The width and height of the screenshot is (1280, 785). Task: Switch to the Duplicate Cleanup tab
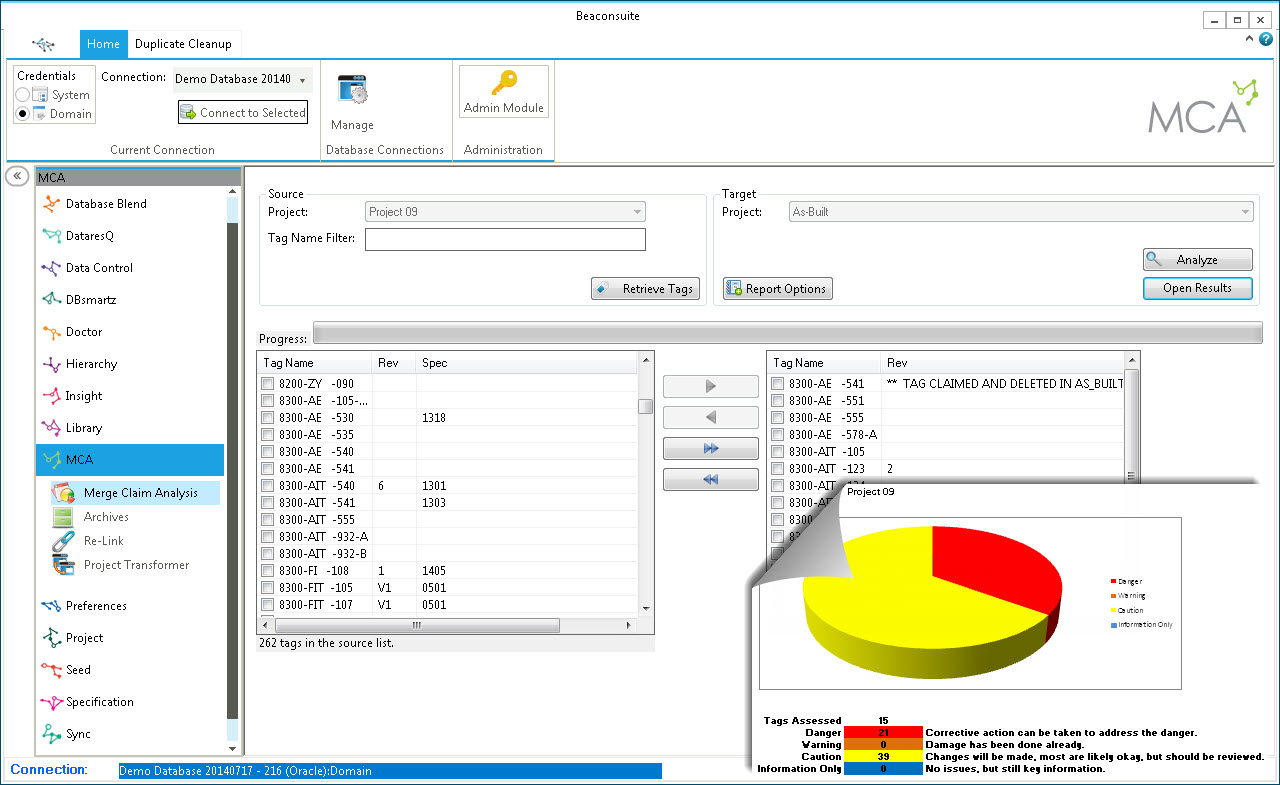(x=183, y=44)
